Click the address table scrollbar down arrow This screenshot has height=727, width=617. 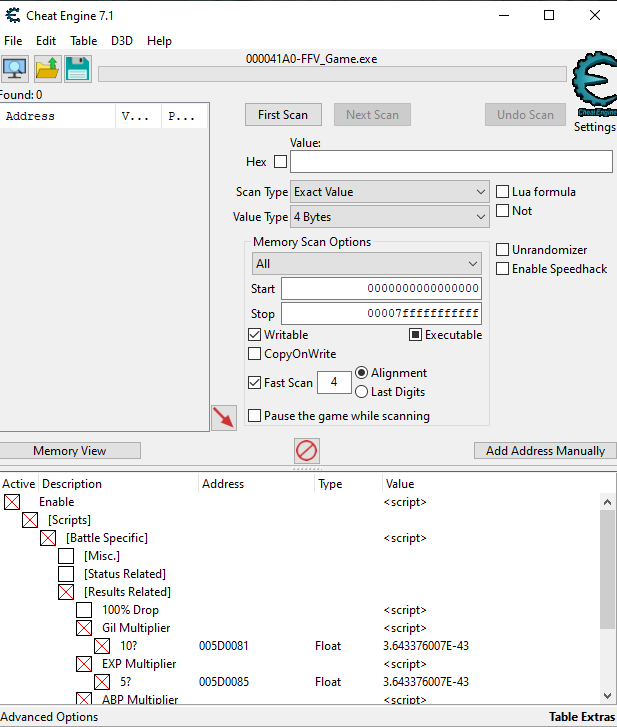coord(607,695)
